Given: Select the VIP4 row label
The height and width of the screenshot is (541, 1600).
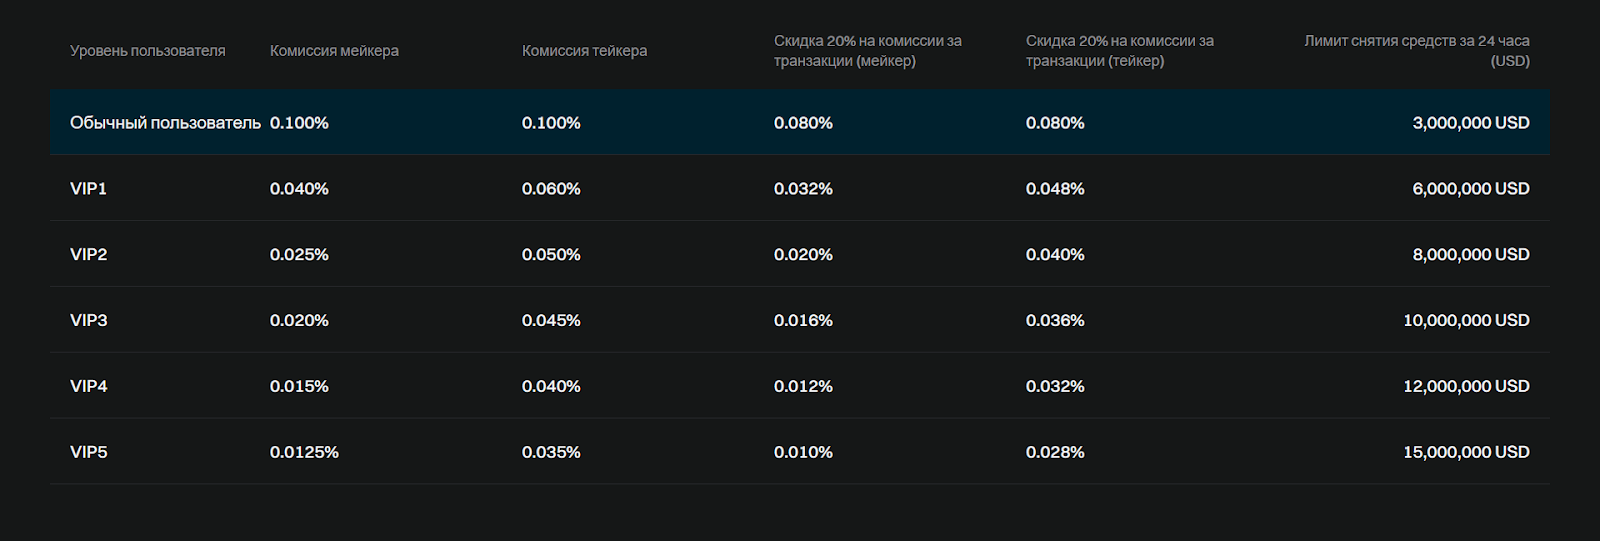Looking at the screenshot, I should pyautogui.click(x=88, y=387).
